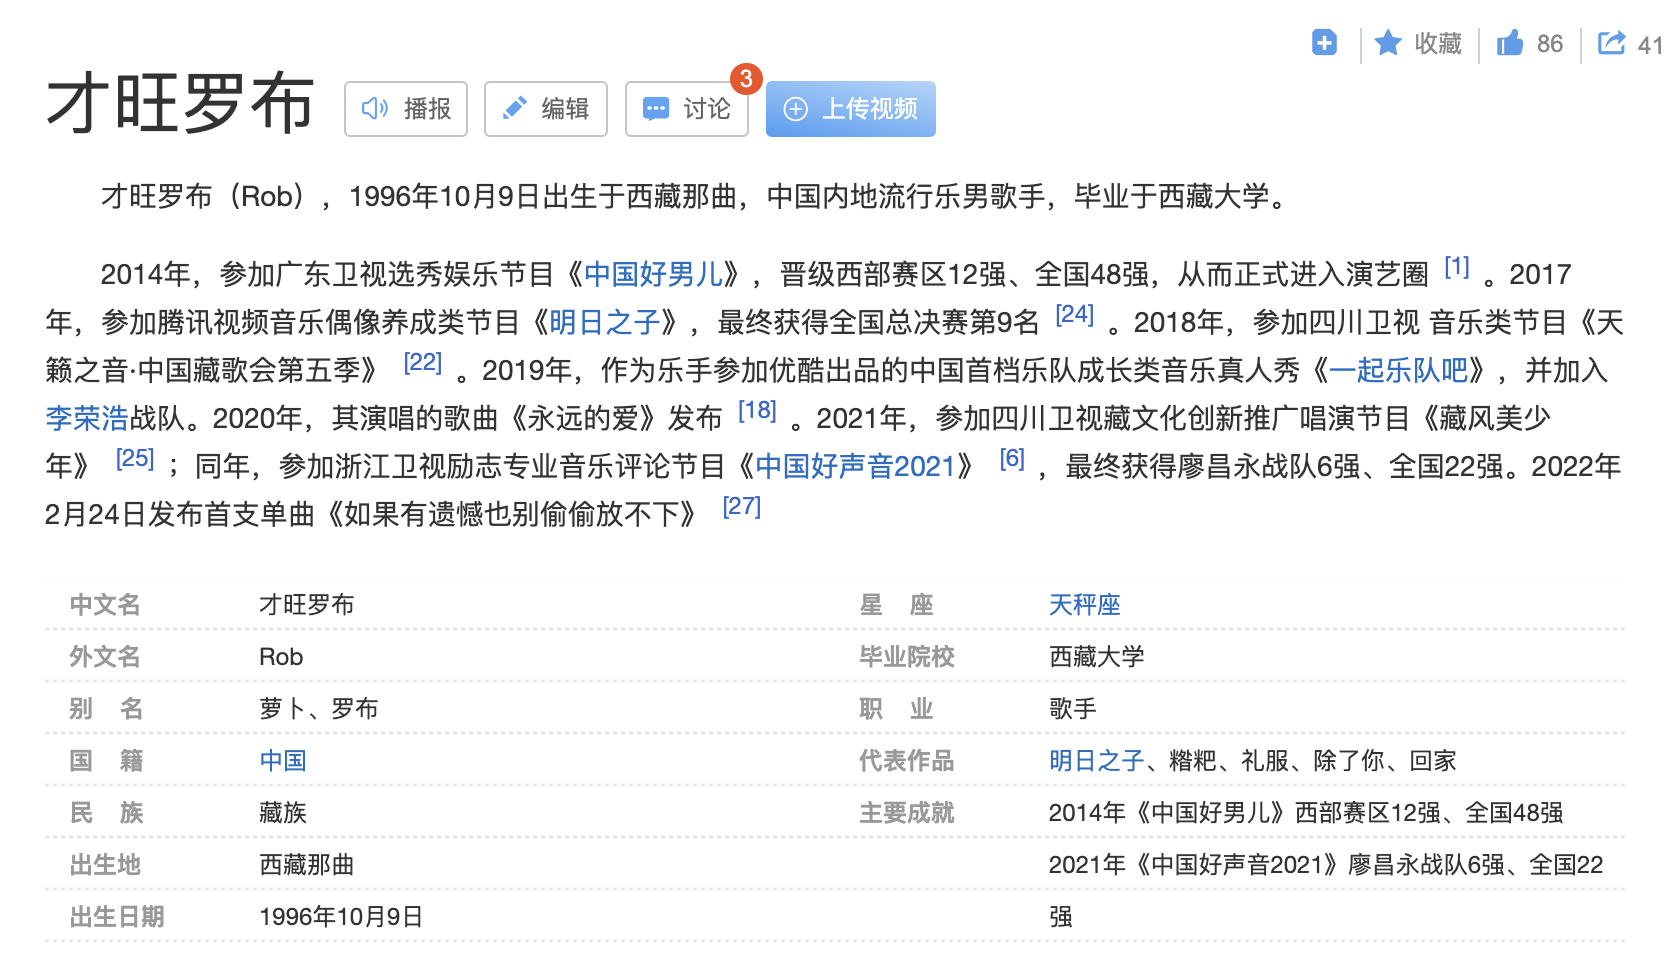
Task: Open the 天秤座 zodiac link
Action: point(1084,605)
